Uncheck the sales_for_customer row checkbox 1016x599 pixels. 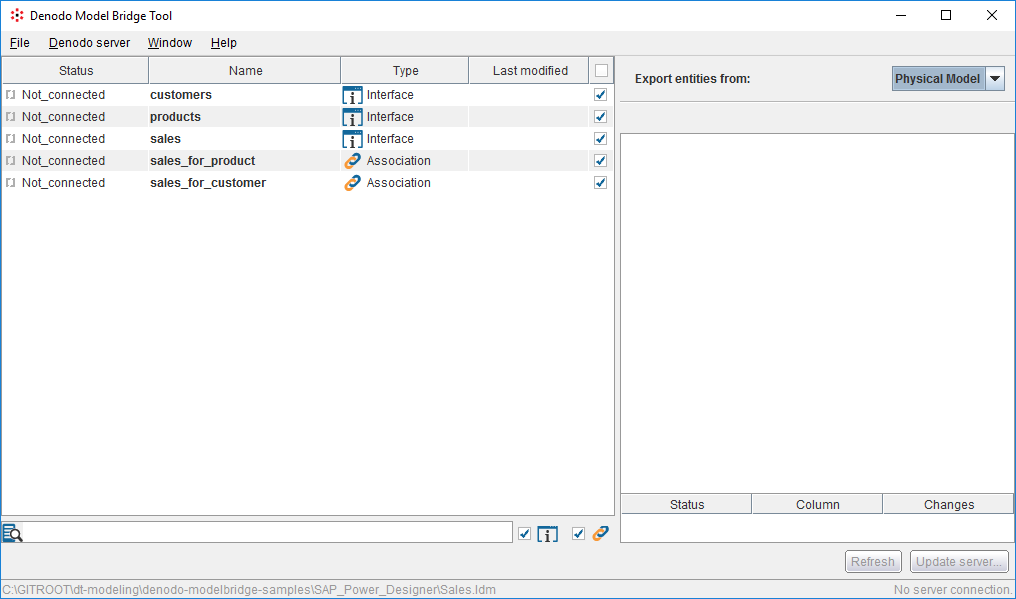pos(601,183)
